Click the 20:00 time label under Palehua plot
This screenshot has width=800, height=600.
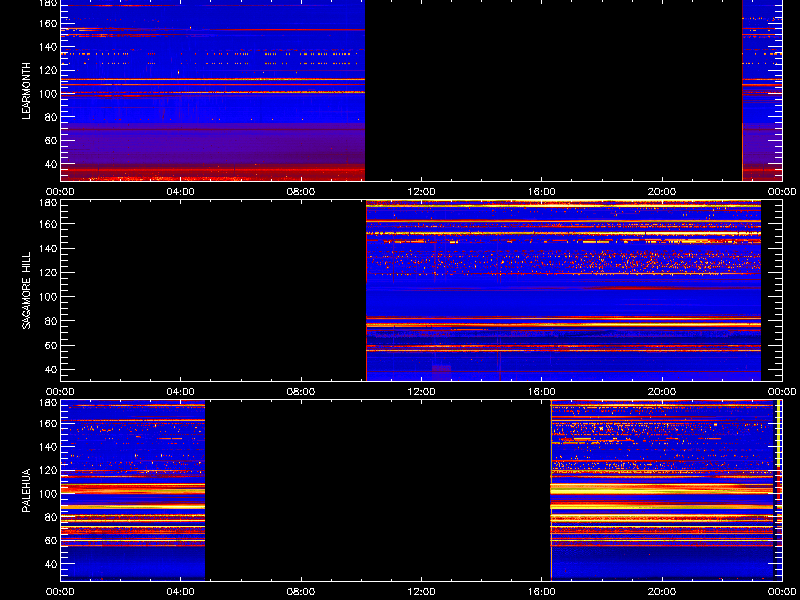(662, 592)
